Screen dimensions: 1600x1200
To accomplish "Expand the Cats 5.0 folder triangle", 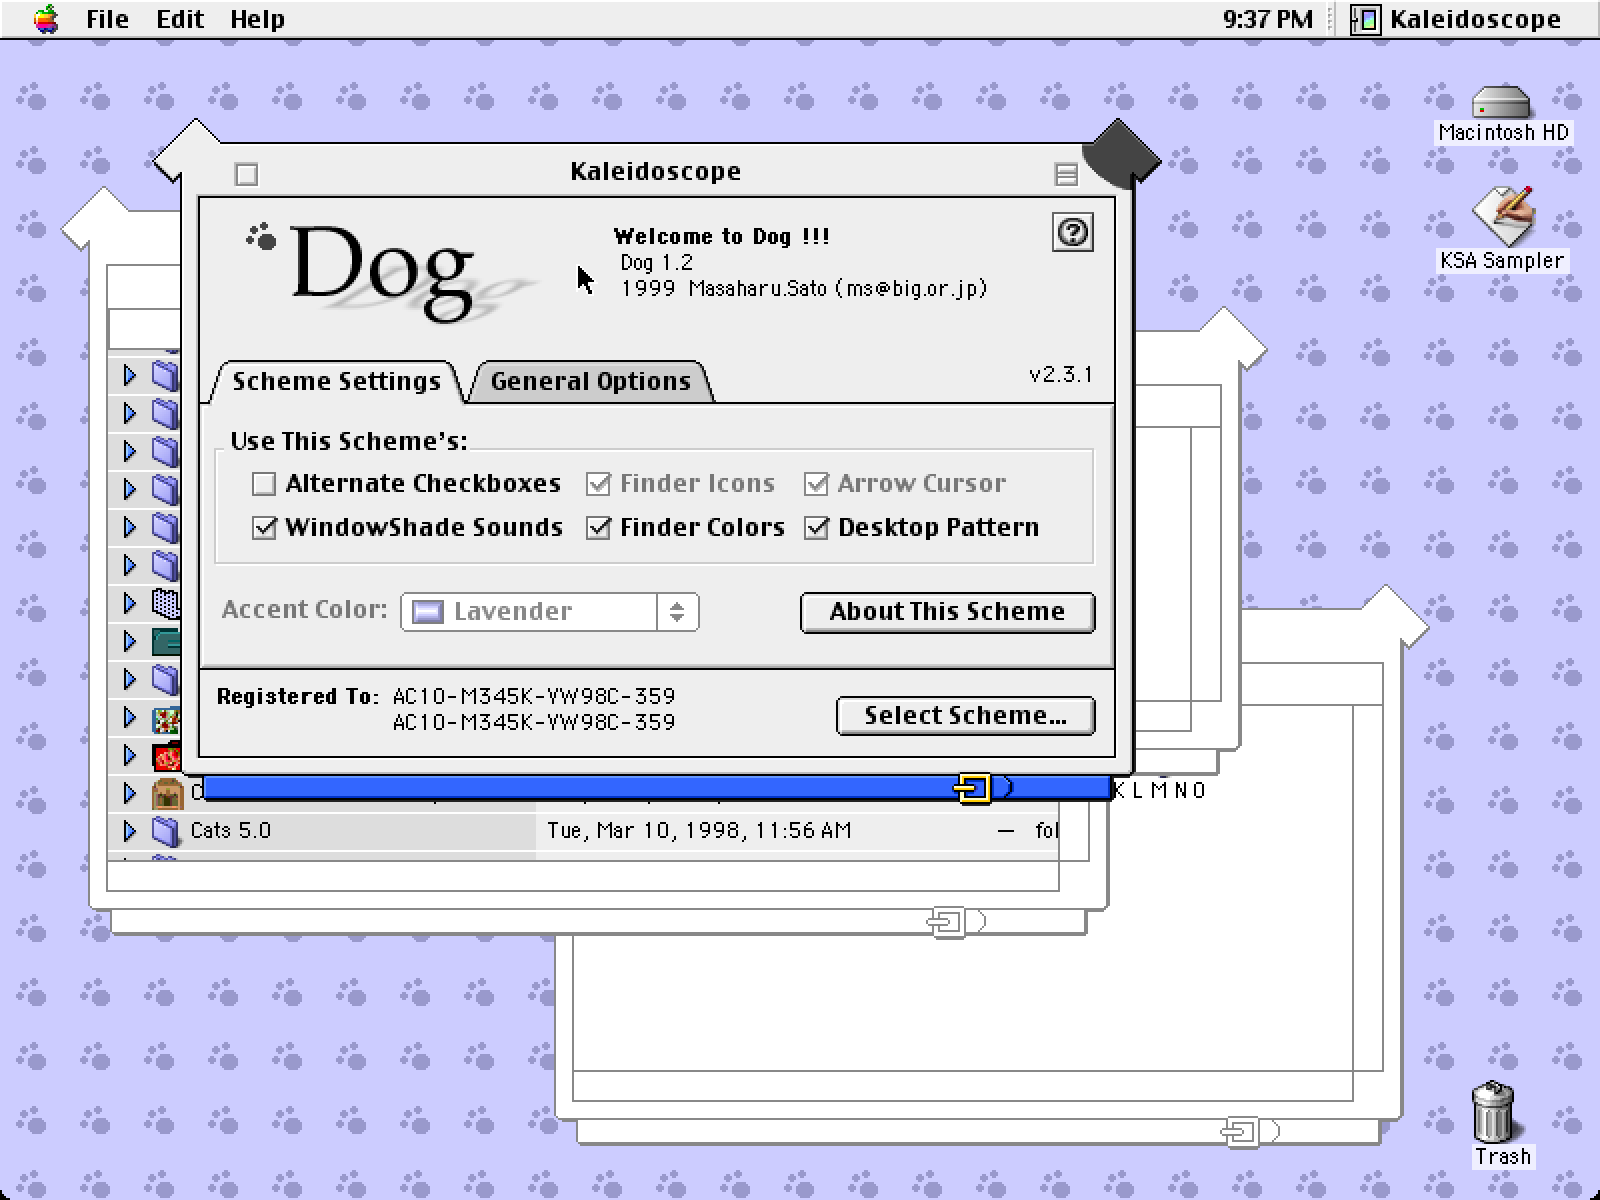I will coord(129,831).
